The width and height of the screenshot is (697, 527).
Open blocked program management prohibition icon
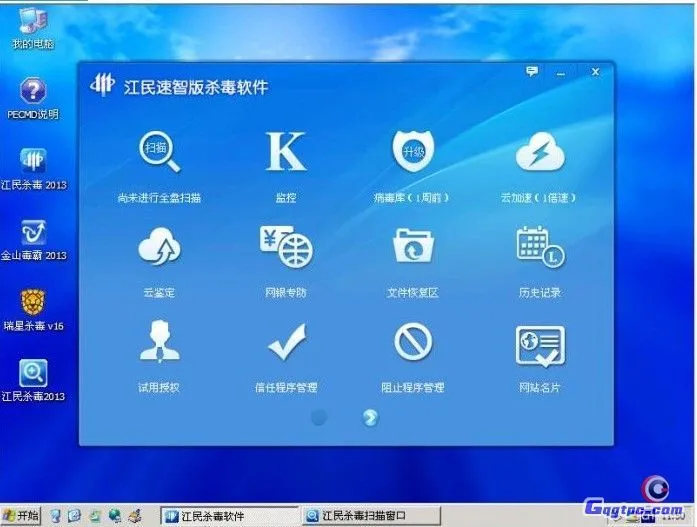[413, 341]
